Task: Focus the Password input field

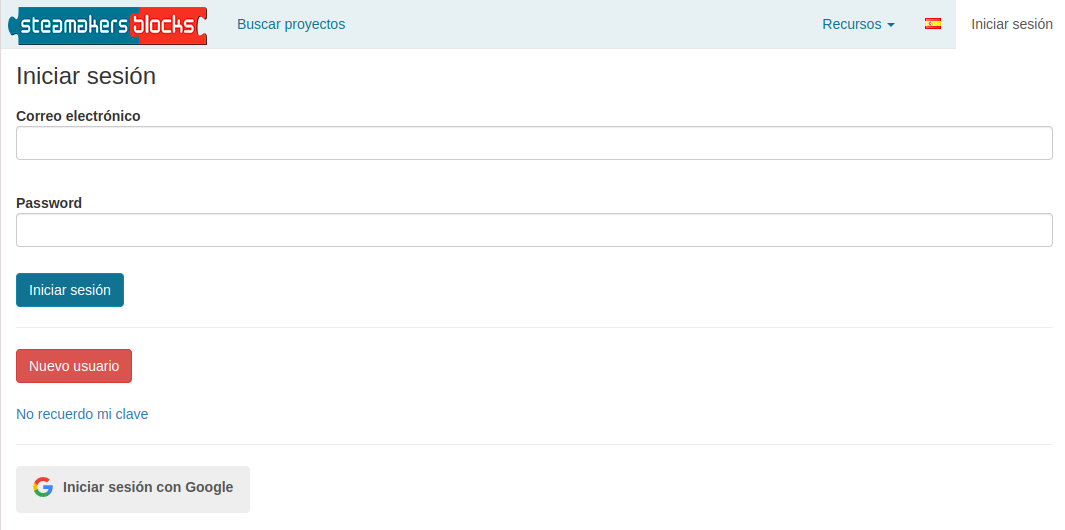Action: pos(534,230)
